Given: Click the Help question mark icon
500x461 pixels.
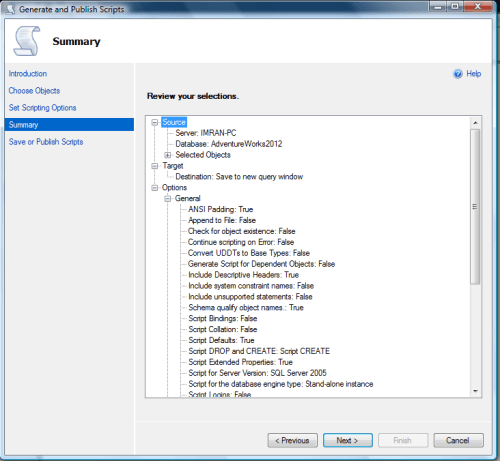Looking at the screenshot, I should coord(458,74).
